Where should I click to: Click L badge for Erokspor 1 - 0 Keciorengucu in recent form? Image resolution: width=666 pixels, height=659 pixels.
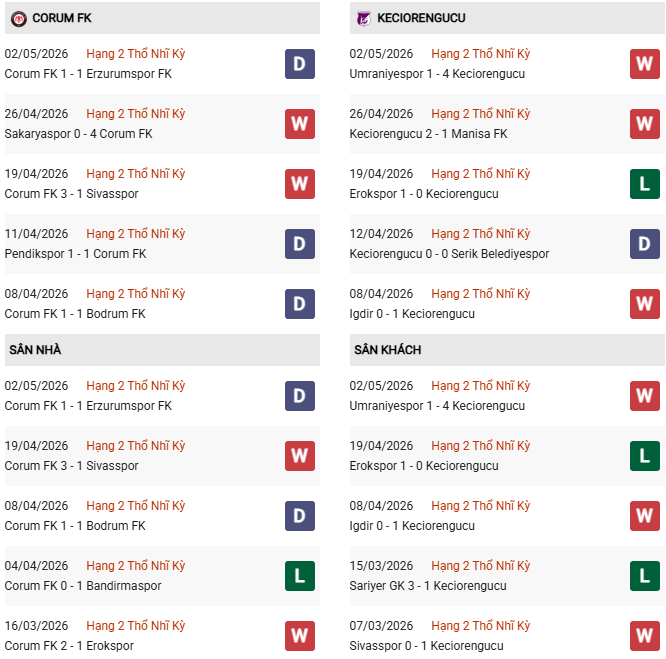[645, 184]
